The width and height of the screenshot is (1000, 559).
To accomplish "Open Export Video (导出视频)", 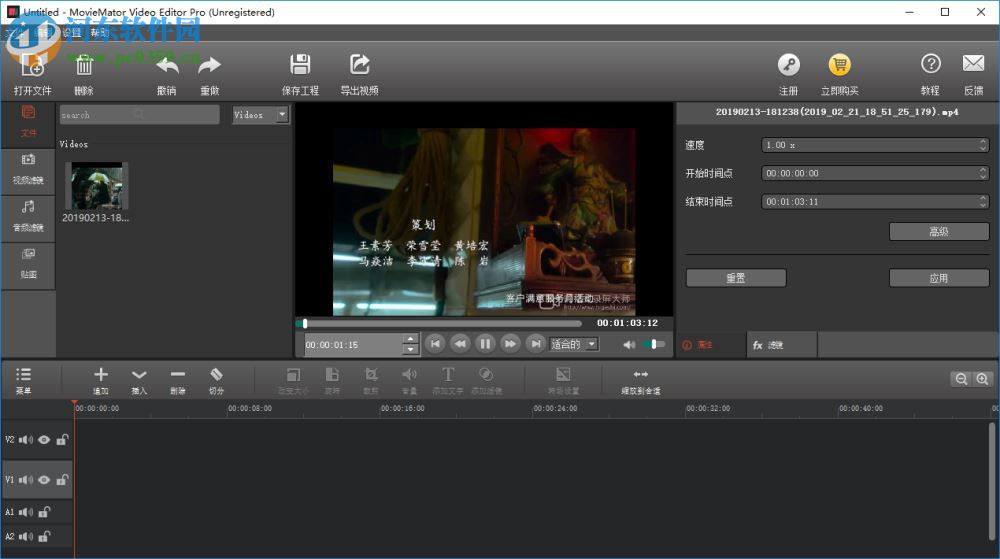I will point(360,65).
